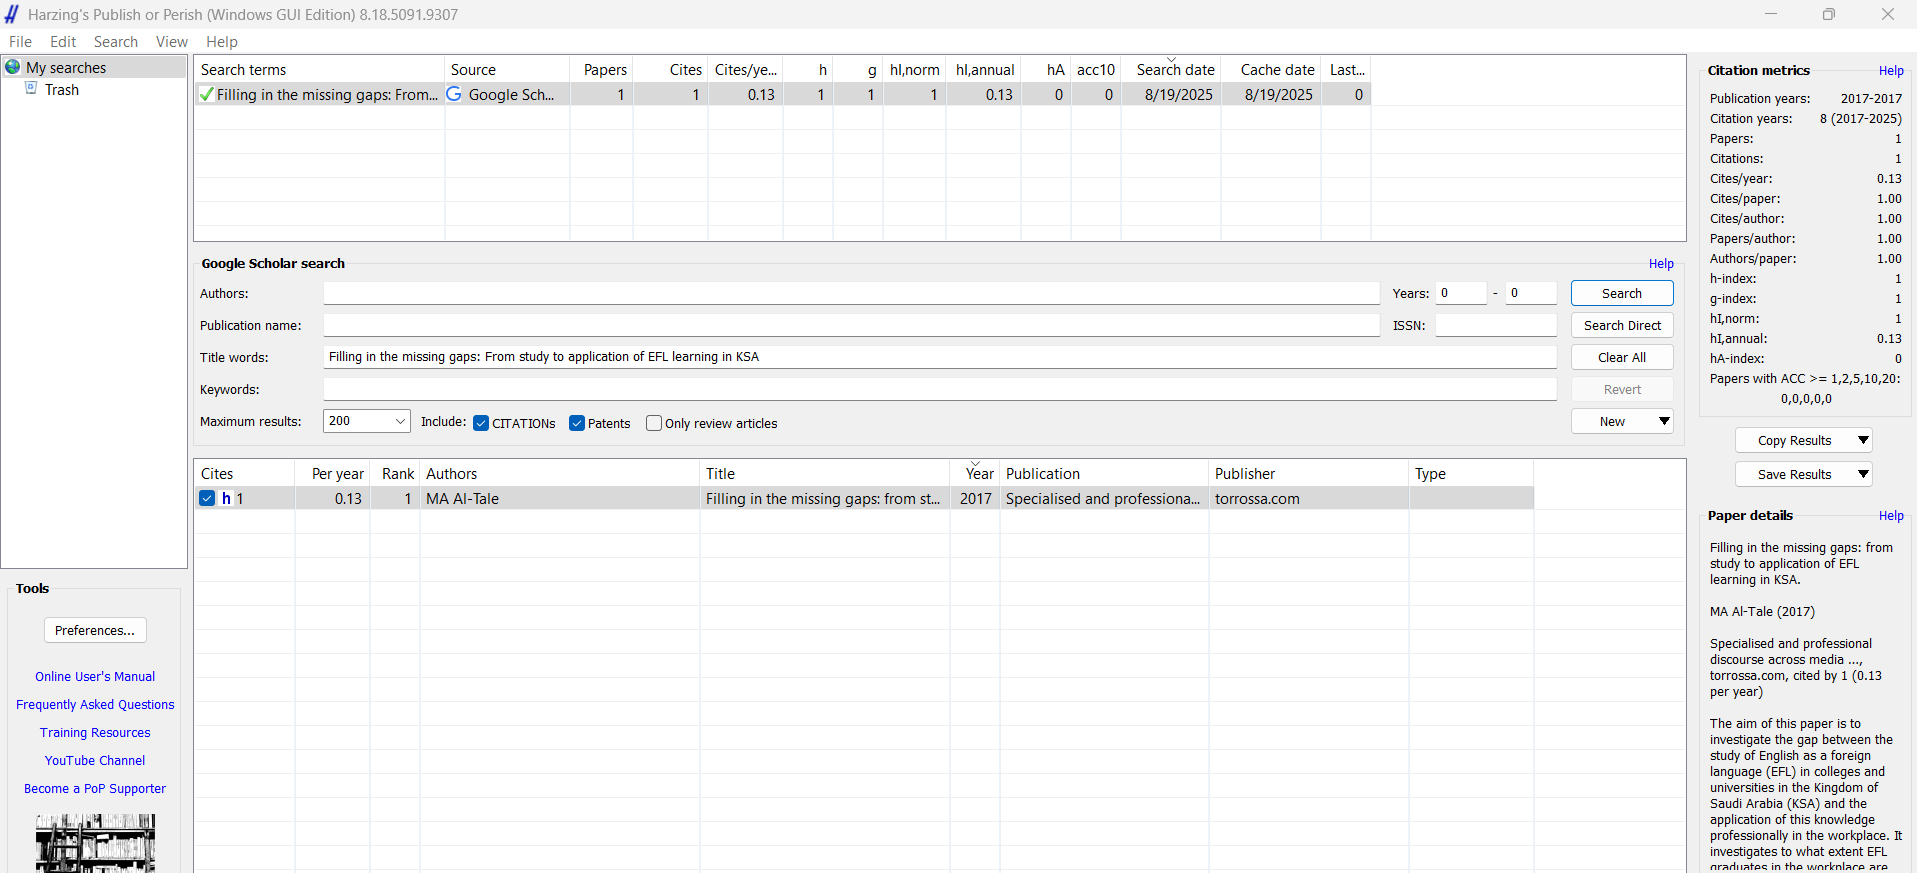Click the bookshelf image in Tools panel

(96, 843)
